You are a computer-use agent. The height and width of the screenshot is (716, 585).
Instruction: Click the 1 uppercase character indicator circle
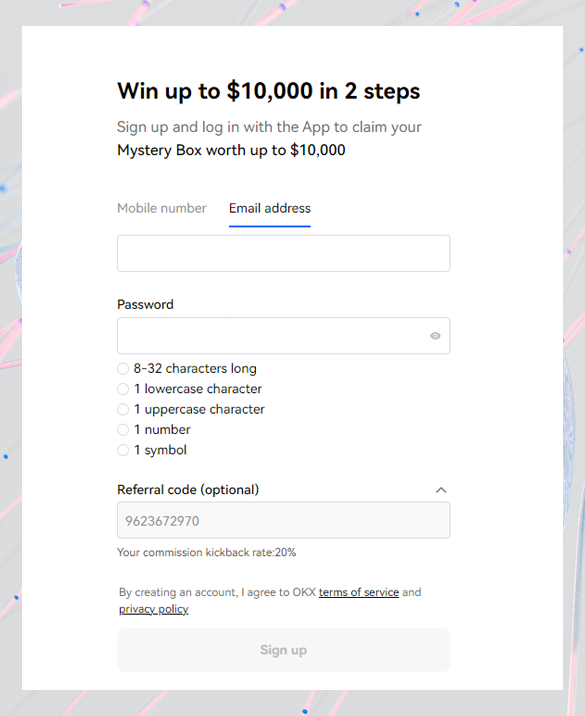tap(123, 410)
